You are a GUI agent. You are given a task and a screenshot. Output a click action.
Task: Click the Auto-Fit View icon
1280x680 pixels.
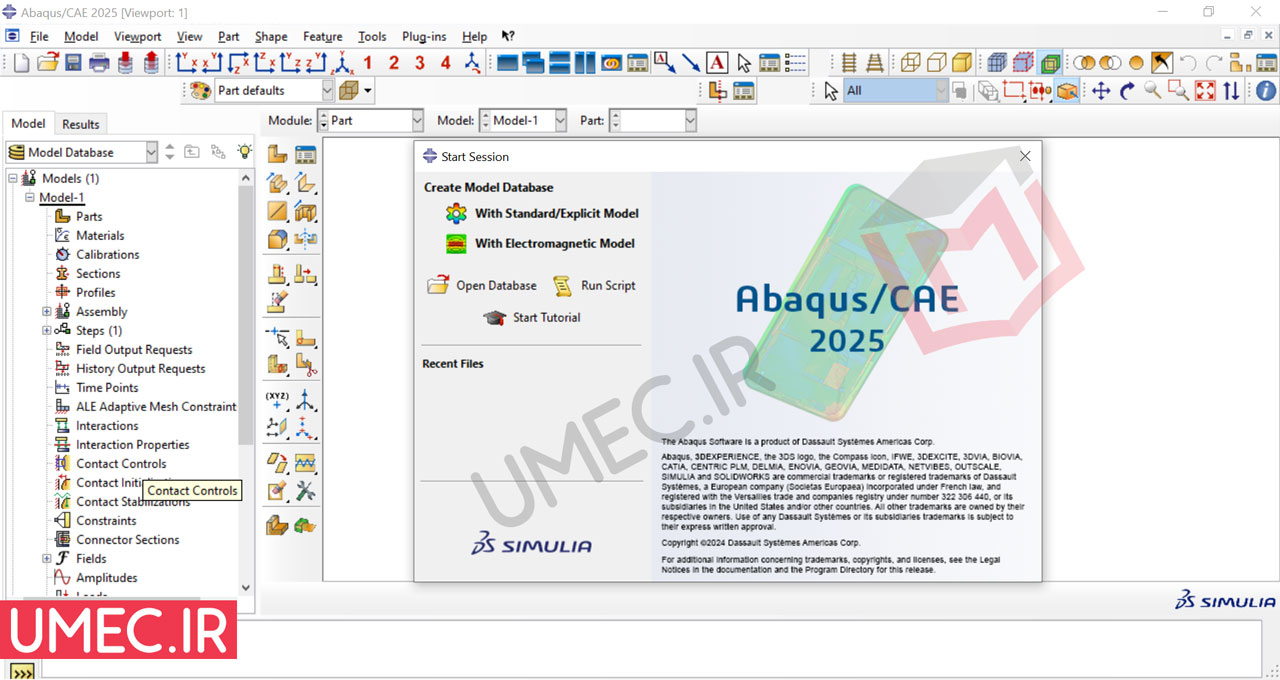tap(1205, 89)
